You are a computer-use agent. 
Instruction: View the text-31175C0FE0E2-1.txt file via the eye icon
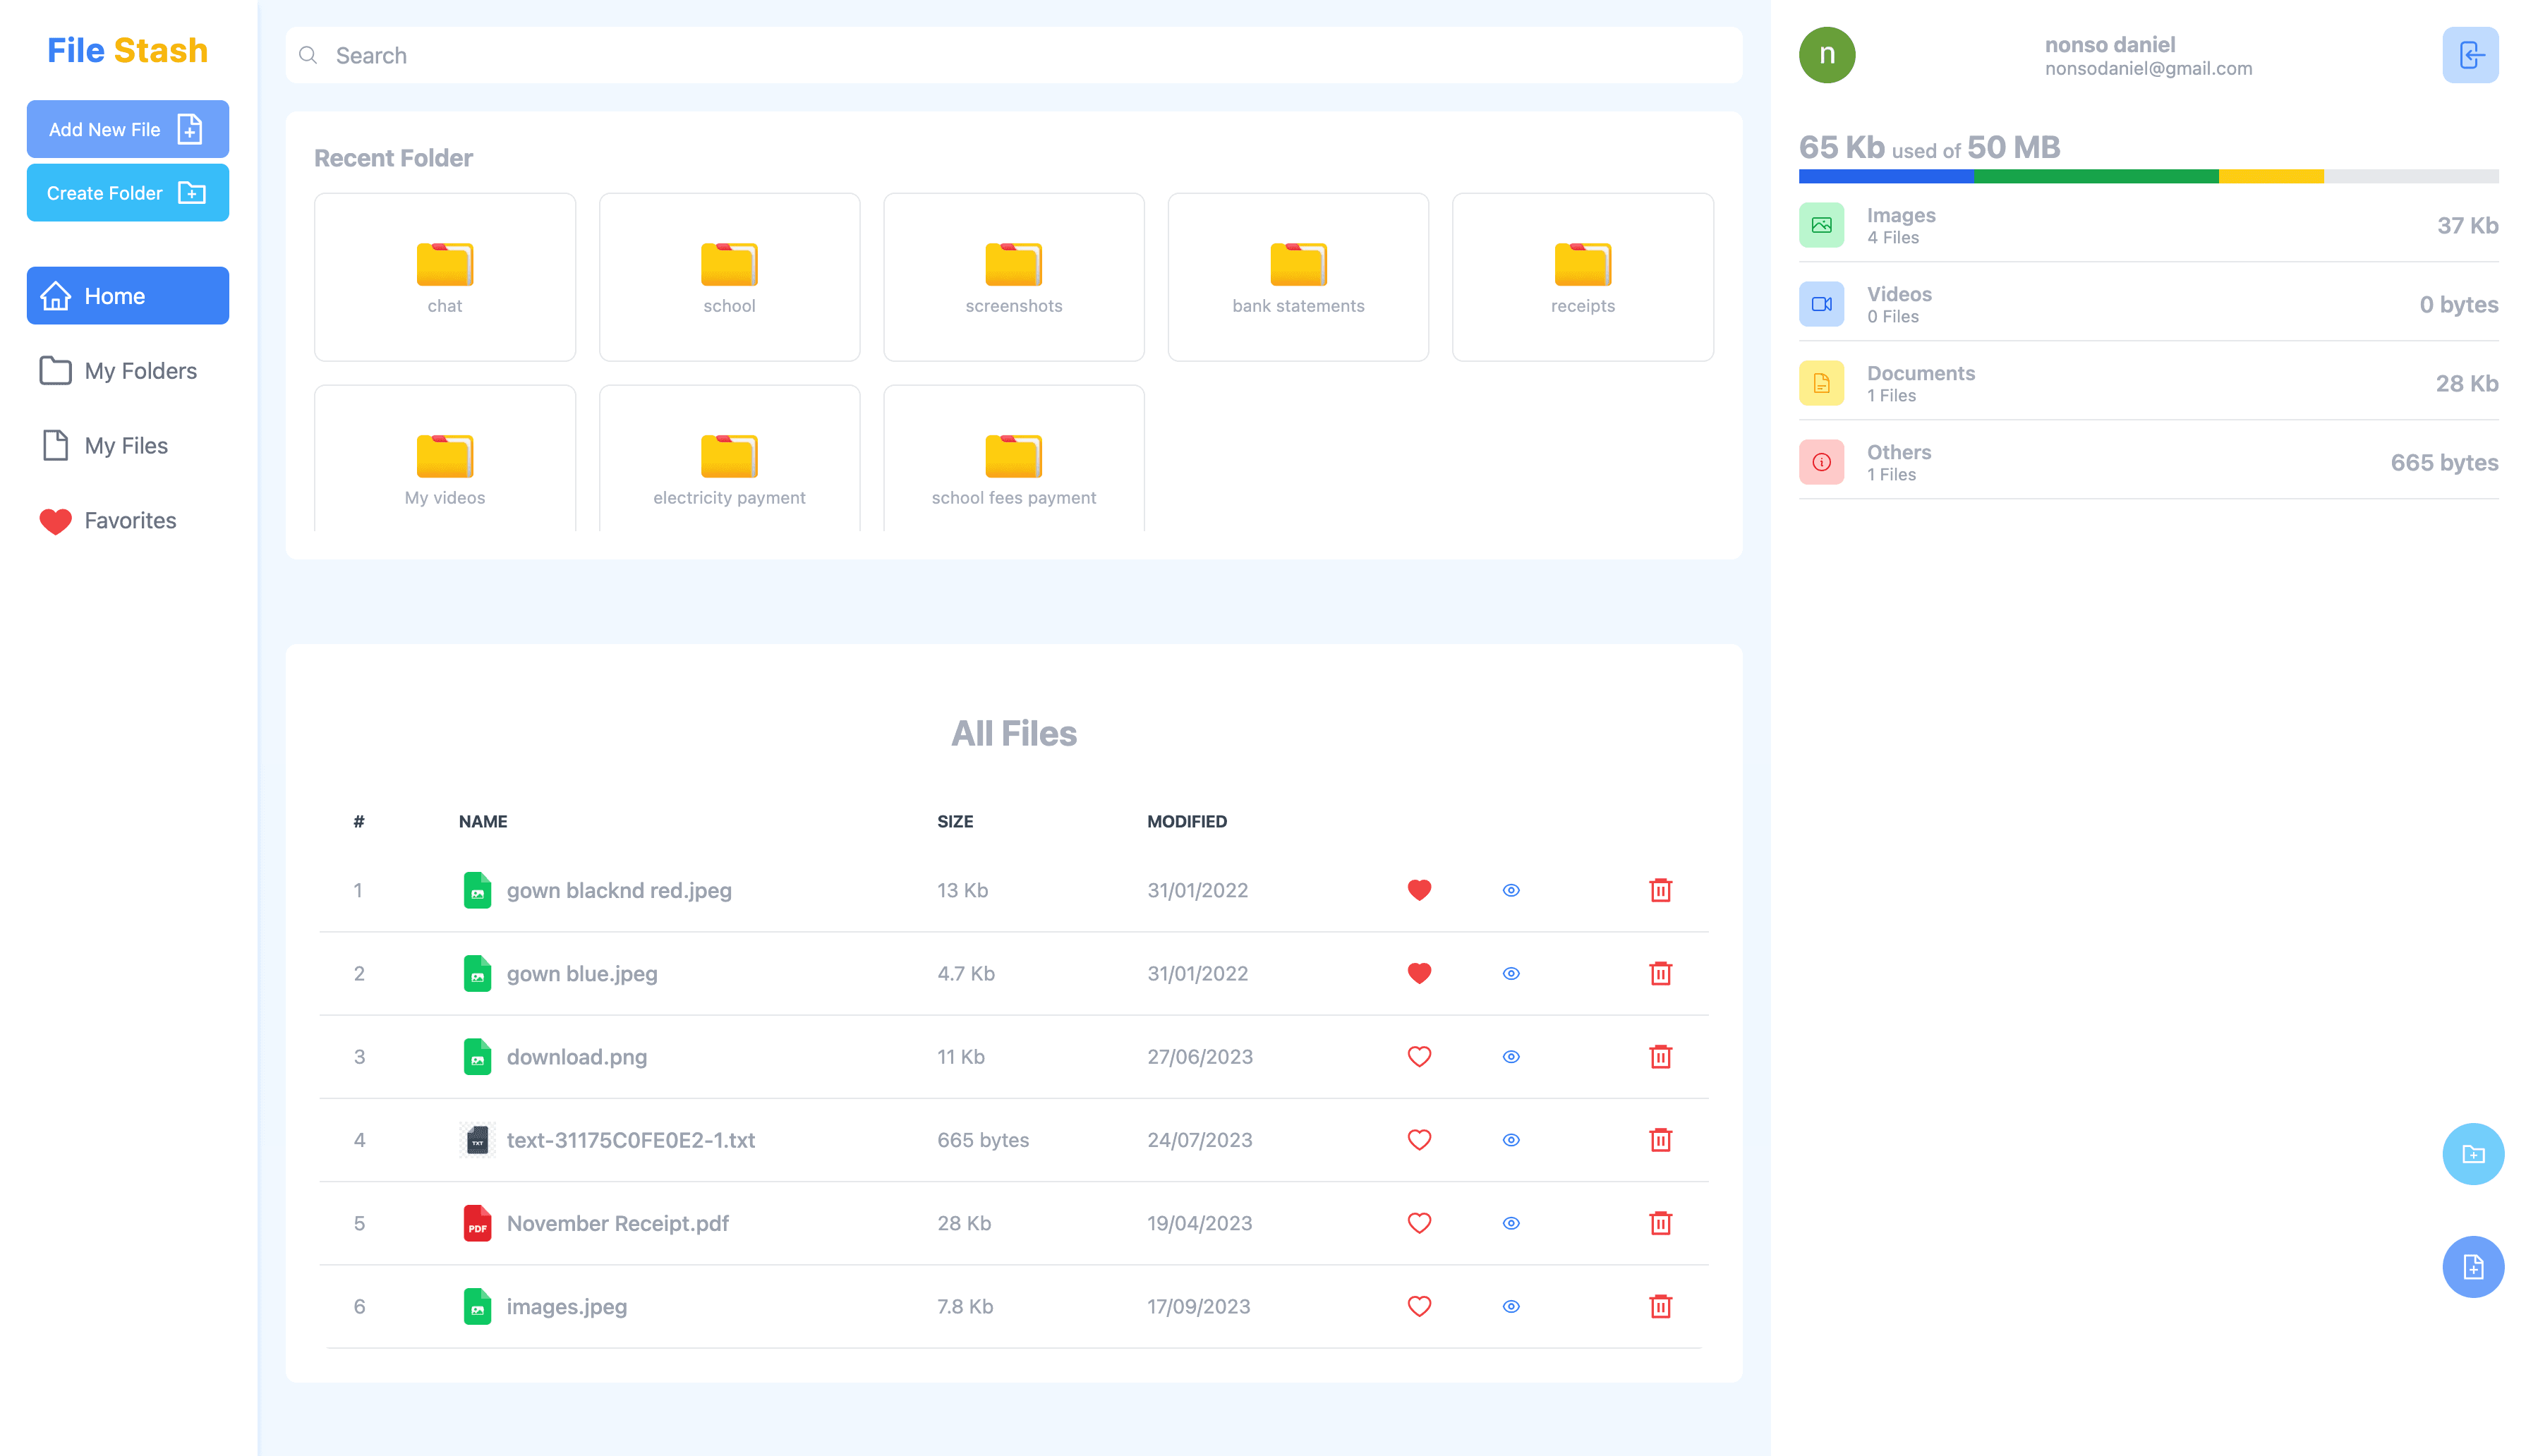click(1511, 1140)
